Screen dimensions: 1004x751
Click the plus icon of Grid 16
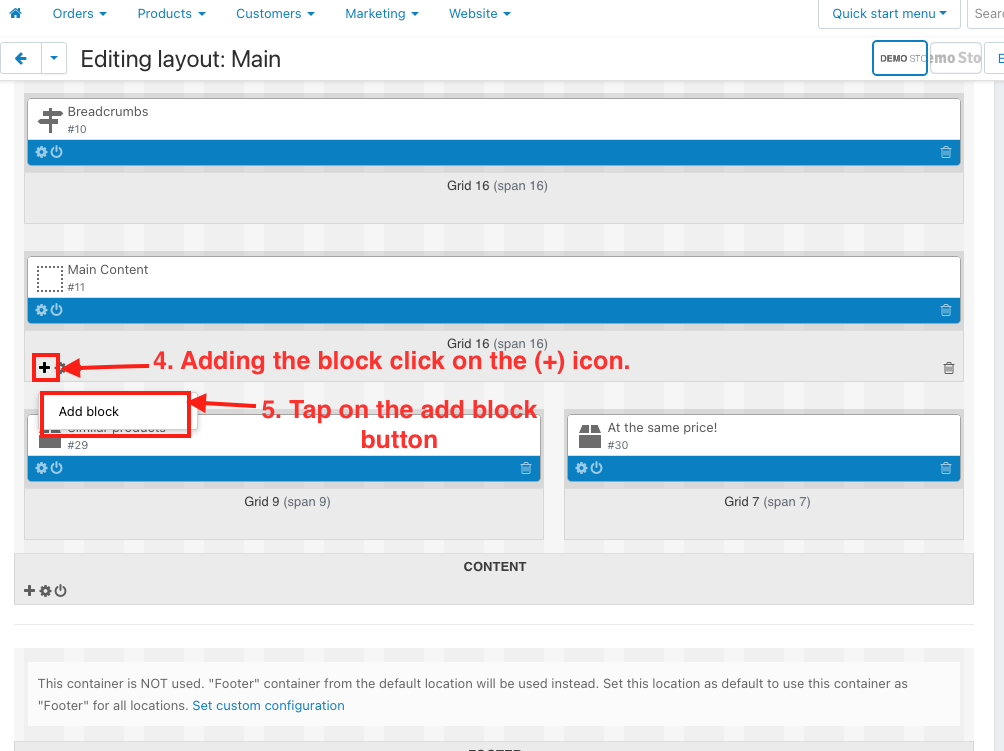[44, 367]
